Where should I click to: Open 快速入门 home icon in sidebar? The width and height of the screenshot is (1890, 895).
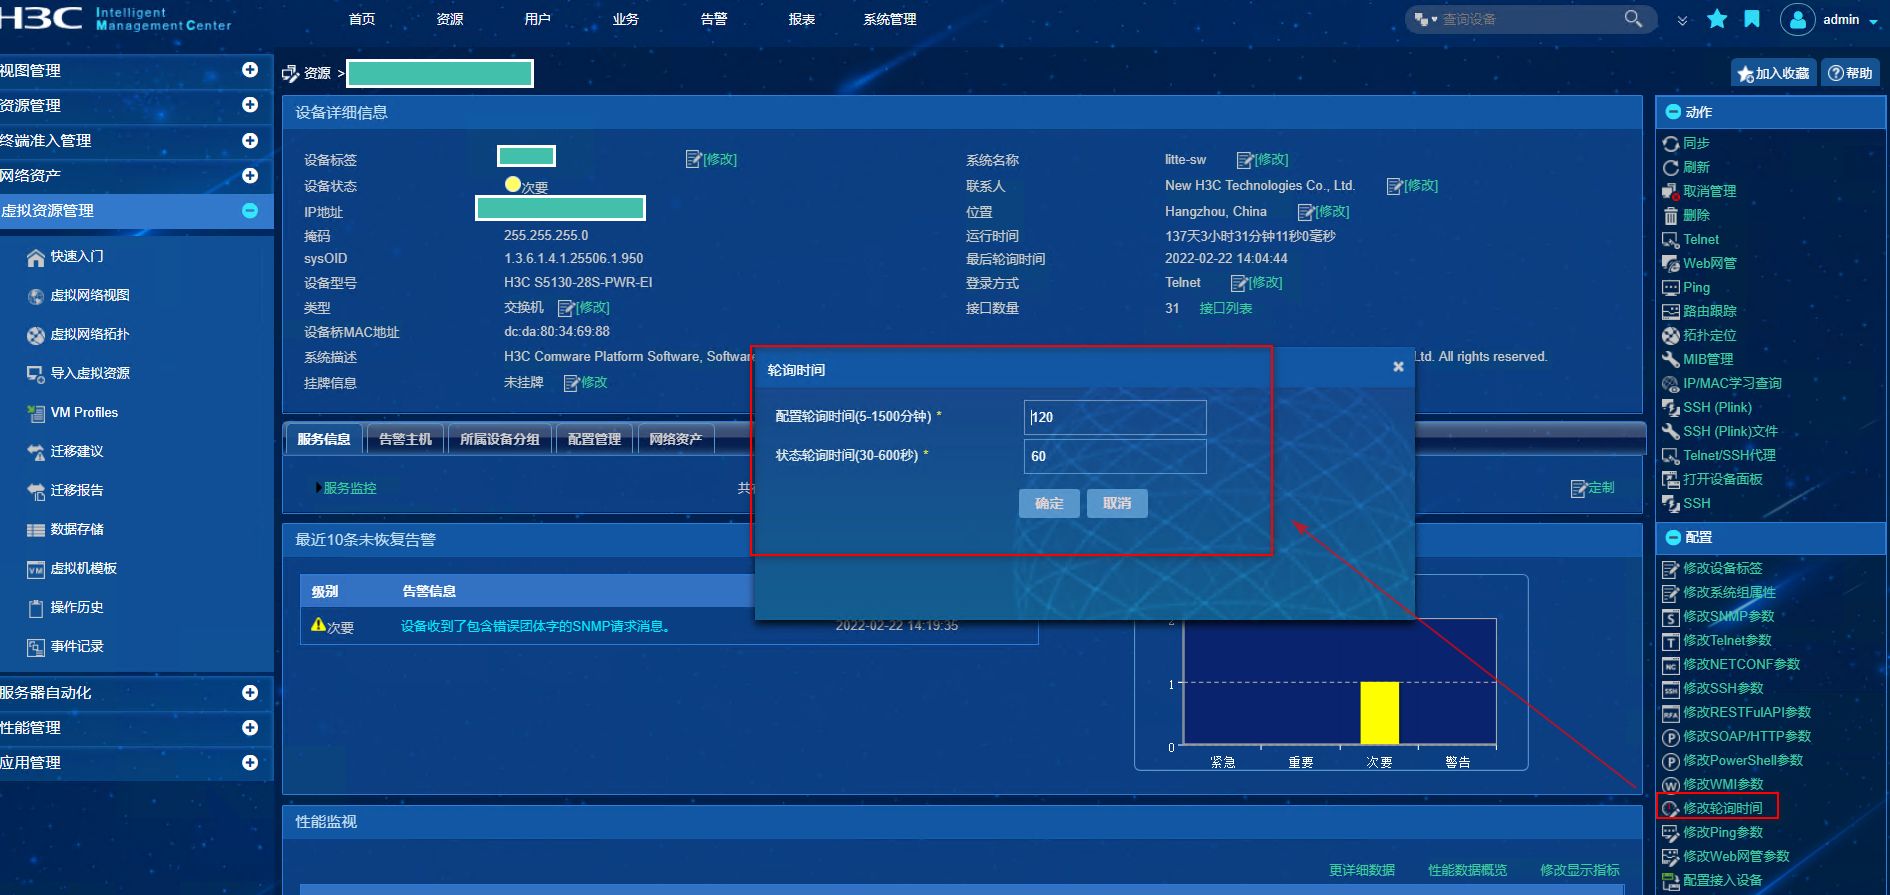pos(36,257)
